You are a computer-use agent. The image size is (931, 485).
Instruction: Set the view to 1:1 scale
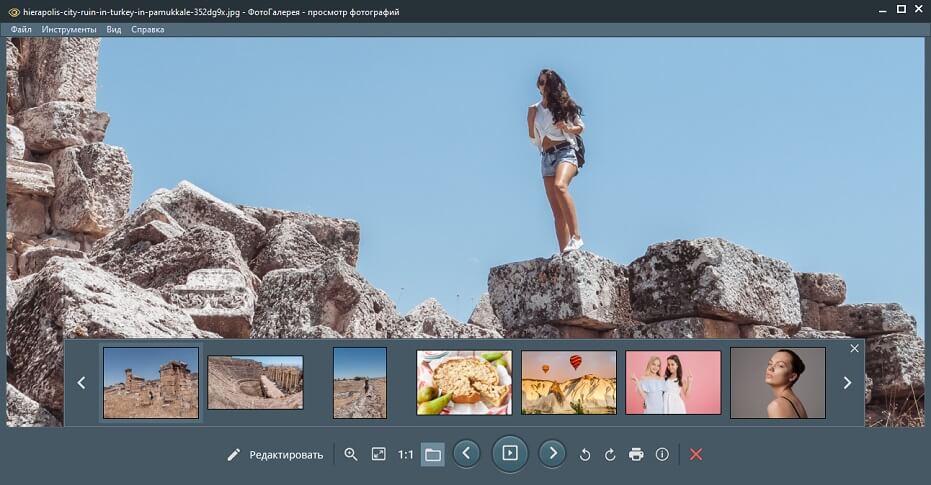(405, 454)
